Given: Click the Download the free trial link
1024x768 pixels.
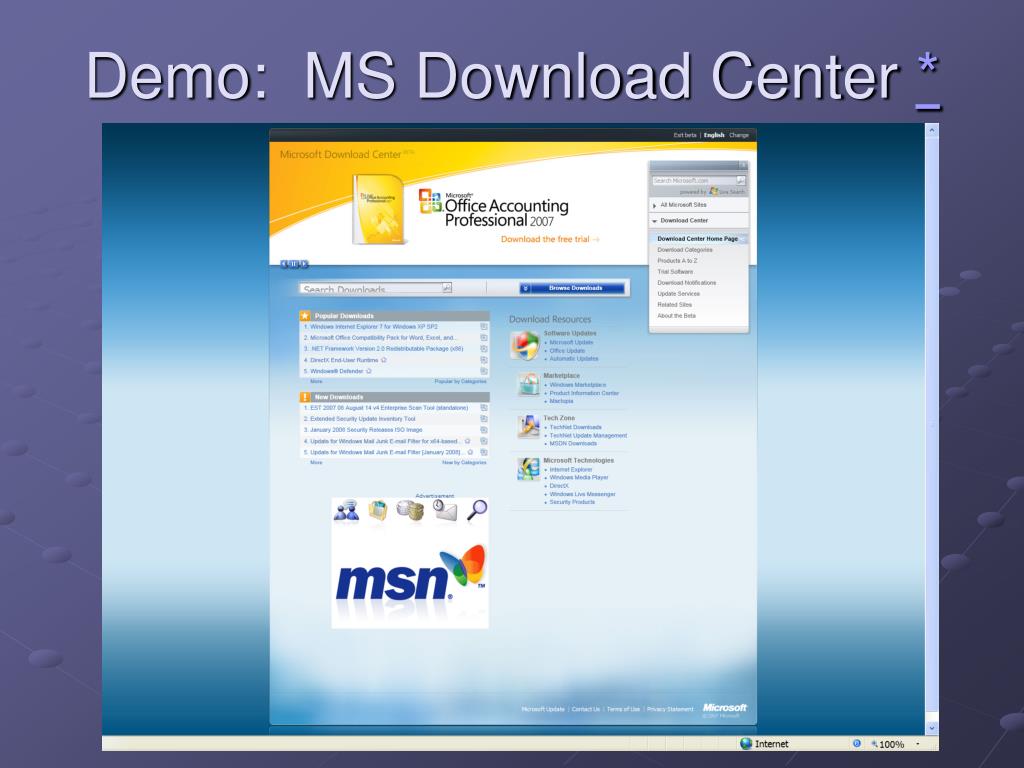Looking at the screenshot, I should coord(550,239).
